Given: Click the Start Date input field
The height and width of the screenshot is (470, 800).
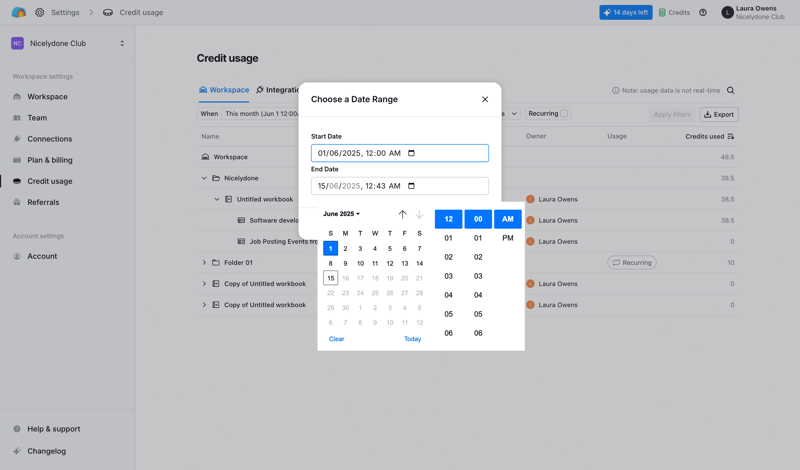Looking at the screenshot, I should click(399, 153).
